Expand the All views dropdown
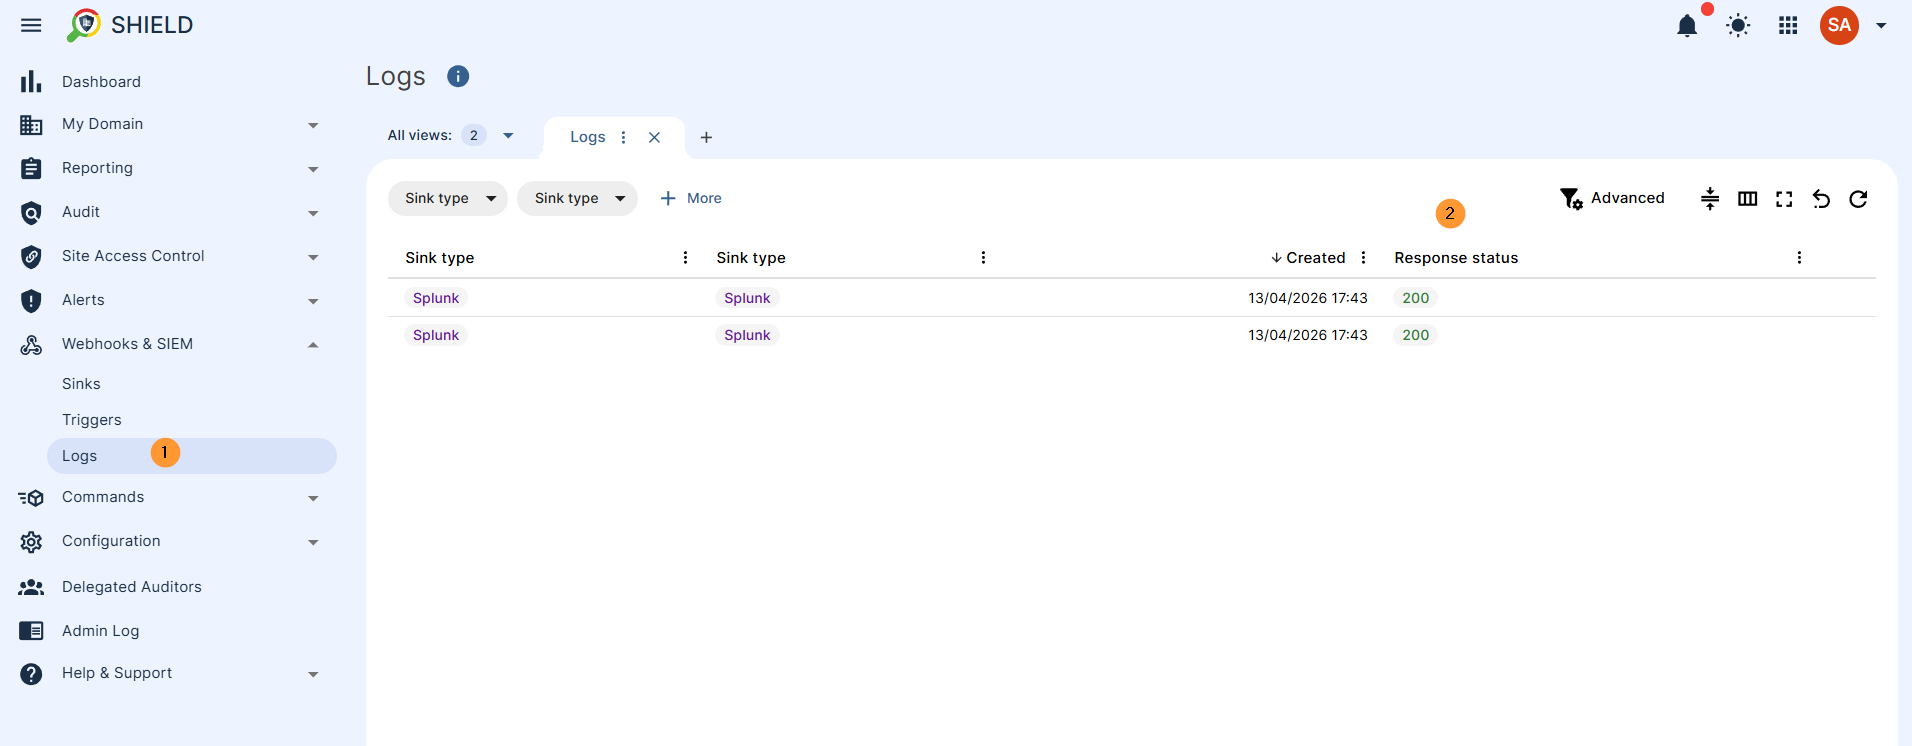 tap(508, 135)
